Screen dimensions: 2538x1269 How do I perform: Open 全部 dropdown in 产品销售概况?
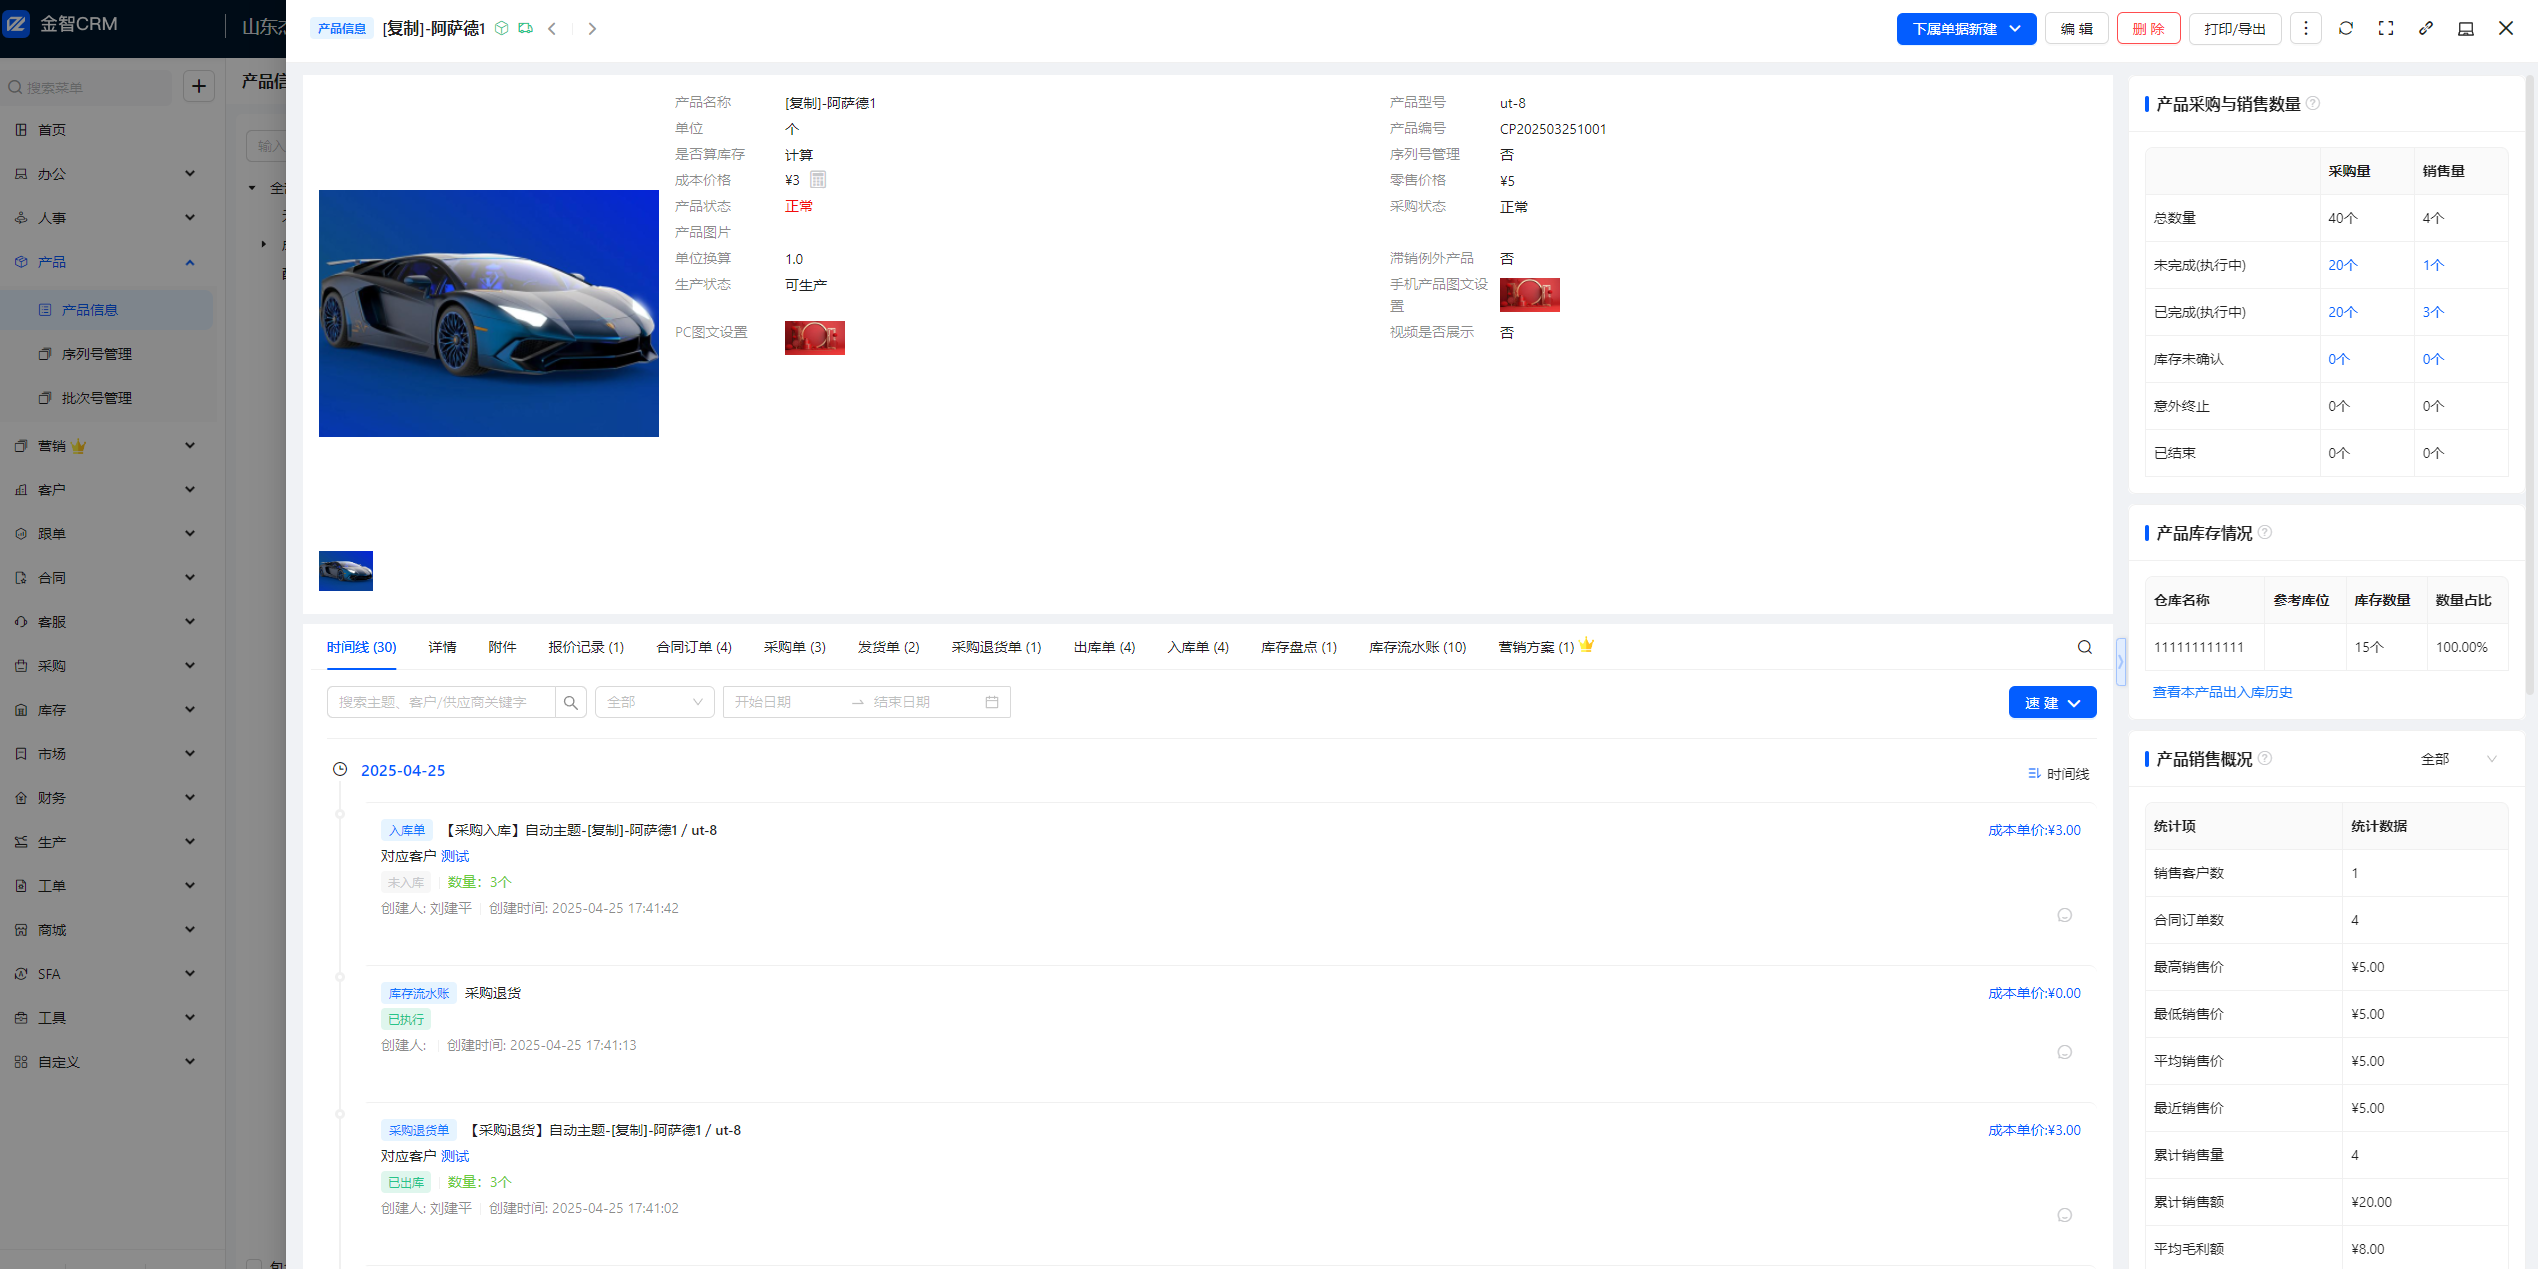click(2458, 759)
